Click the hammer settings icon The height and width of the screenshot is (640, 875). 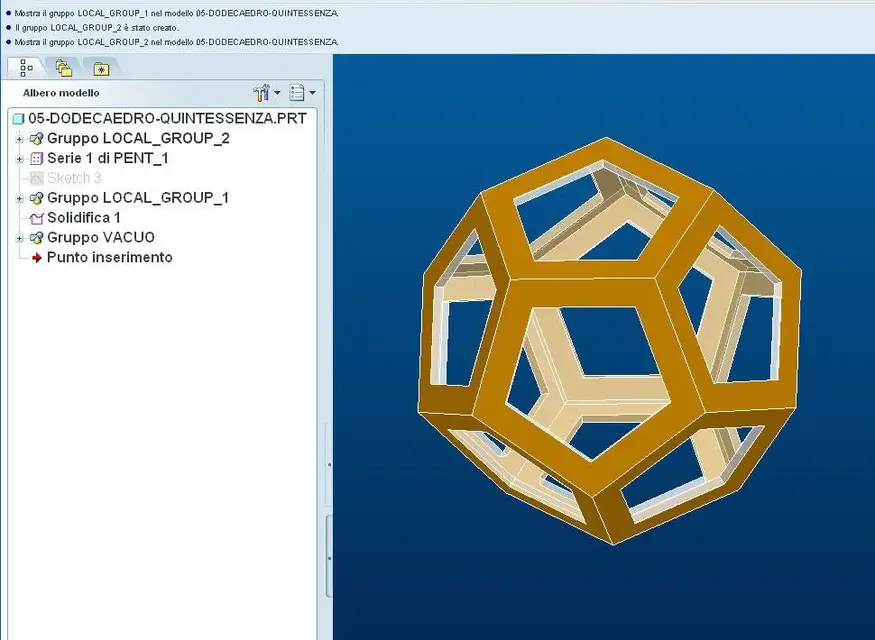tap(261, 93)
